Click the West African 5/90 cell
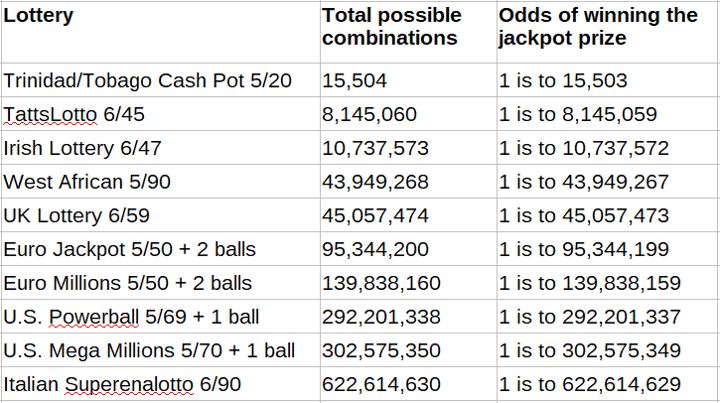This screenshot has width=720, height=403. click(x=161, y=181)
